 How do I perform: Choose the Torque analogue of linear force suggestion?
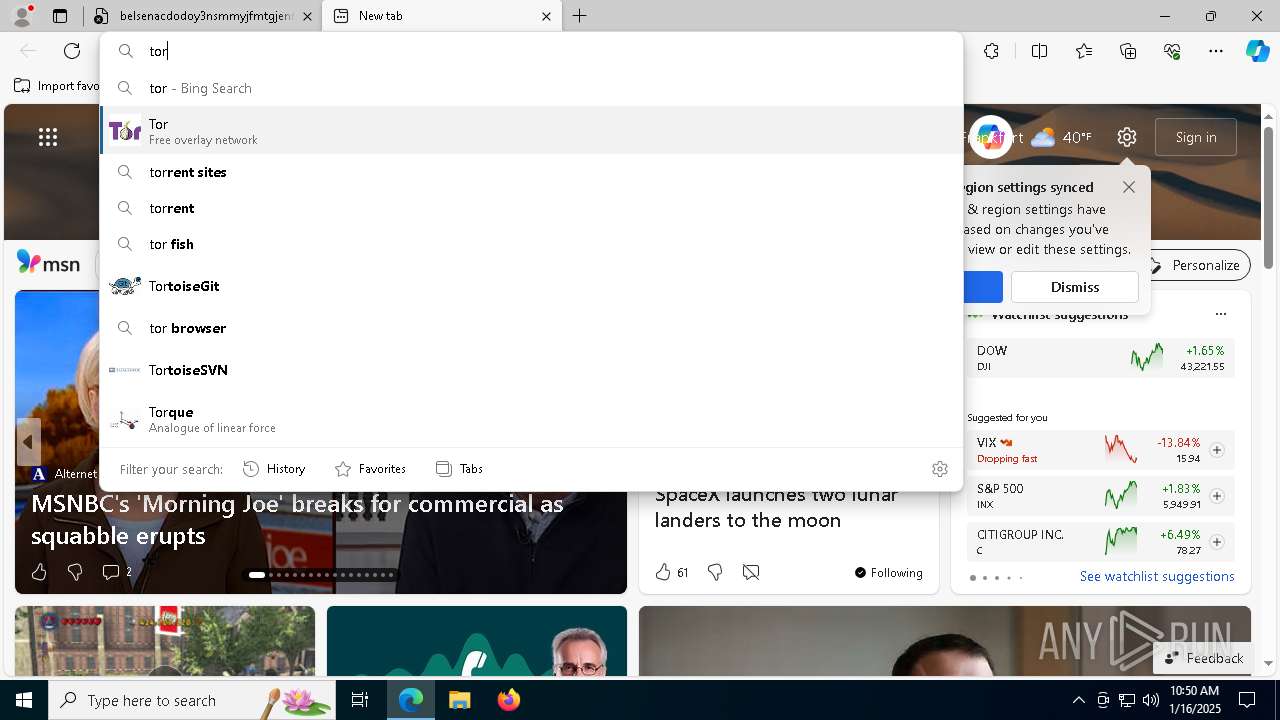(531, 419)
